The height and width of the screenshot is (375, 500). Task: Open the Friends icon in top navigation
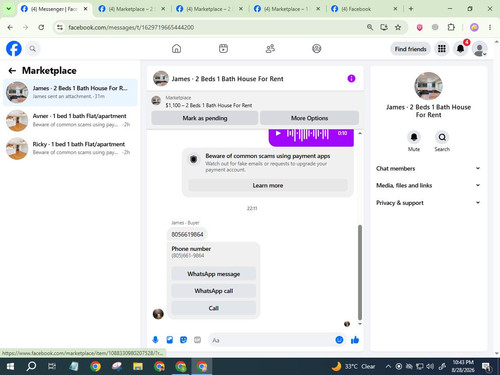pyautogui.click(x=270, y=49)
